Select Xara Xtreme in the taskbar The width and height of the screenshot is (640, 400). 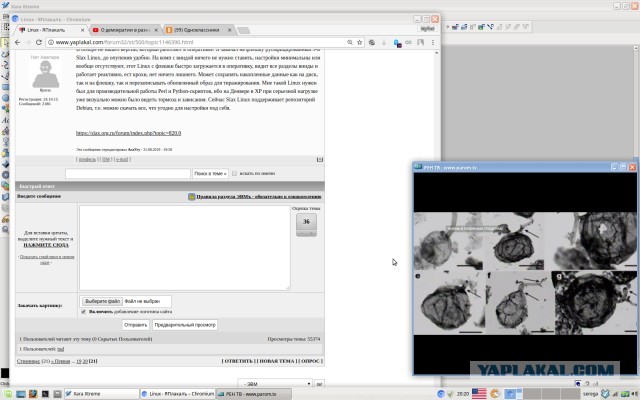(x=102, y=394)
